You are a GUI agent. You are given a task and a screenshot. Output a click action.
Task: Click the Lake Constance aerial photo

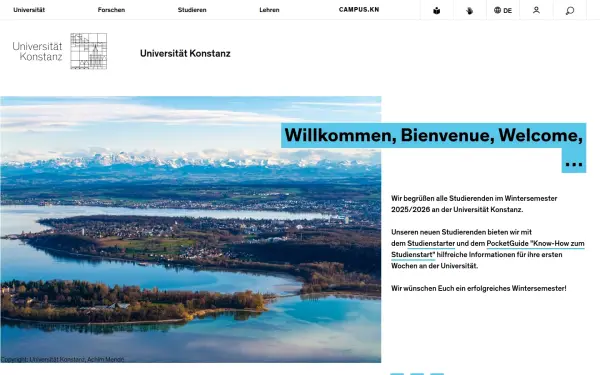[x=191, y=229]
